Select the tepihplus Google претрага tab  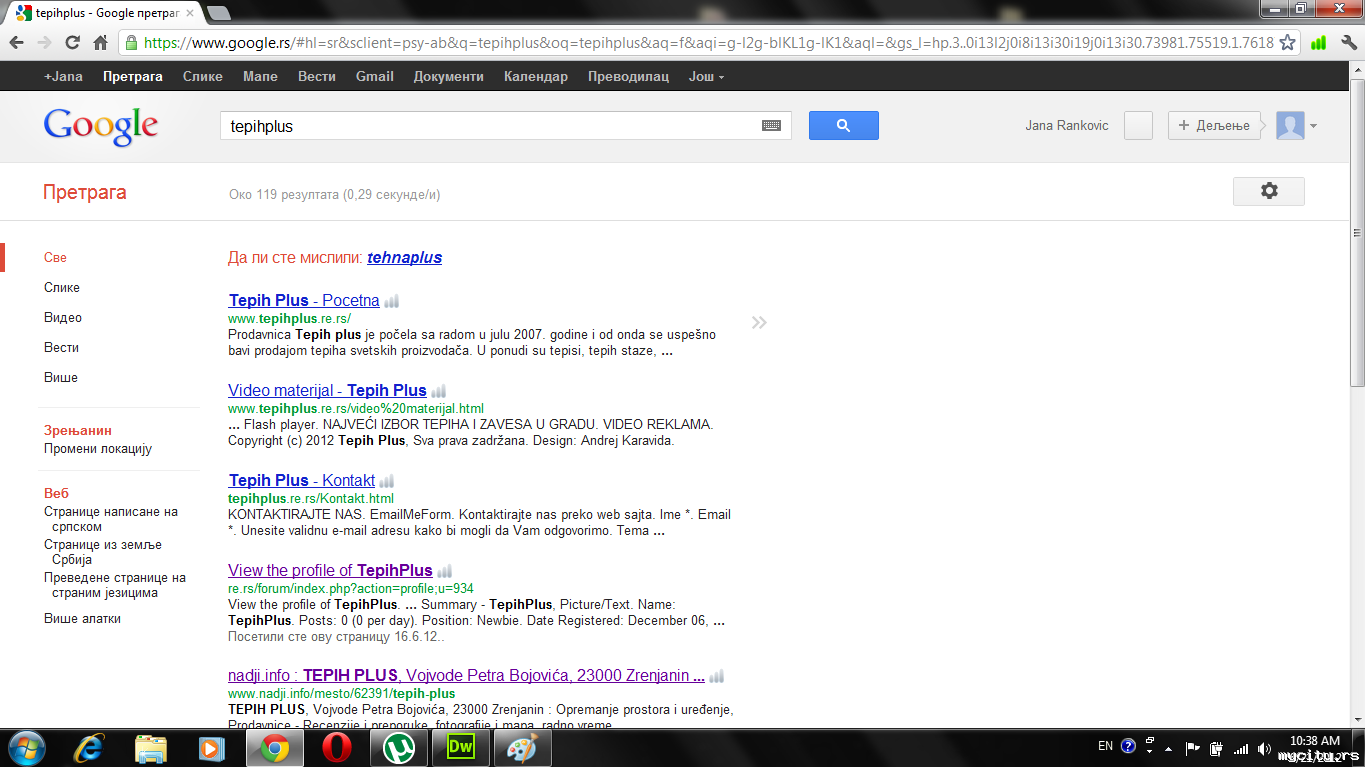pyautogui.click(x=105, y=13)
